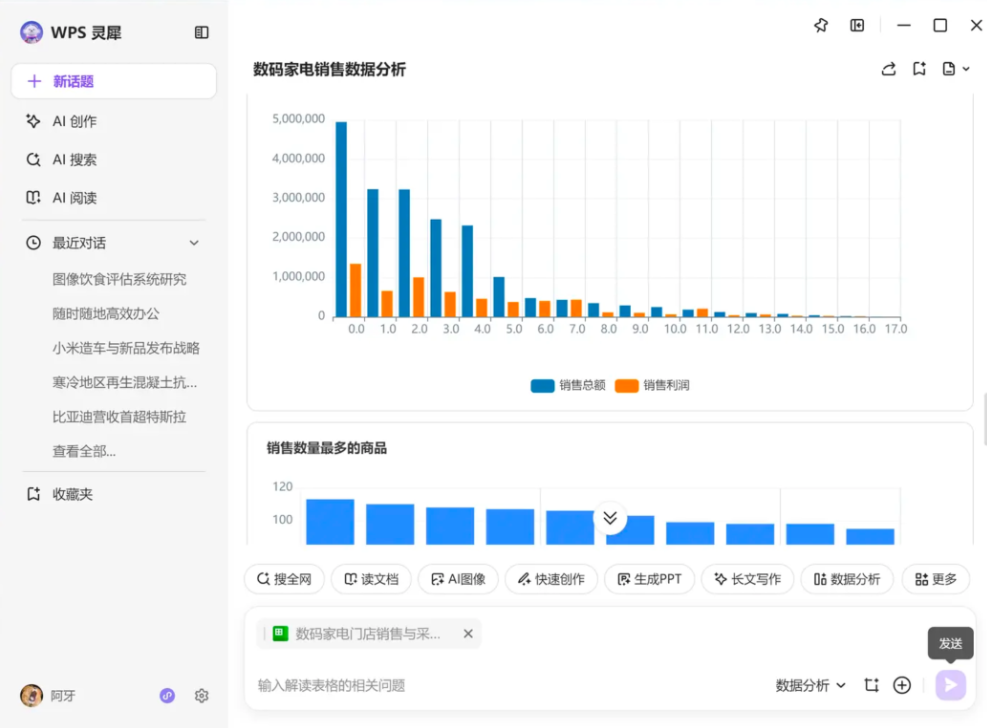Open conversation 图像饮食评估系统研究
This screenshot has height=728, width=987.
pyautogui.click(x=119, y=279)
